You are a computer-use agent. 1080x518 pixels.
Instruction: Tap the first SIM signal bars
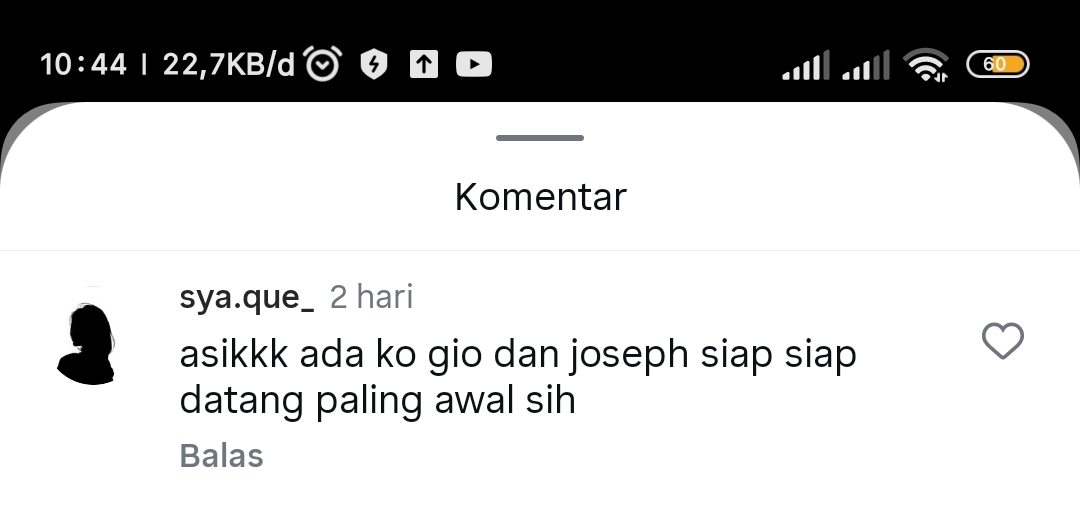pyautogui.click(x=806, y=65)
